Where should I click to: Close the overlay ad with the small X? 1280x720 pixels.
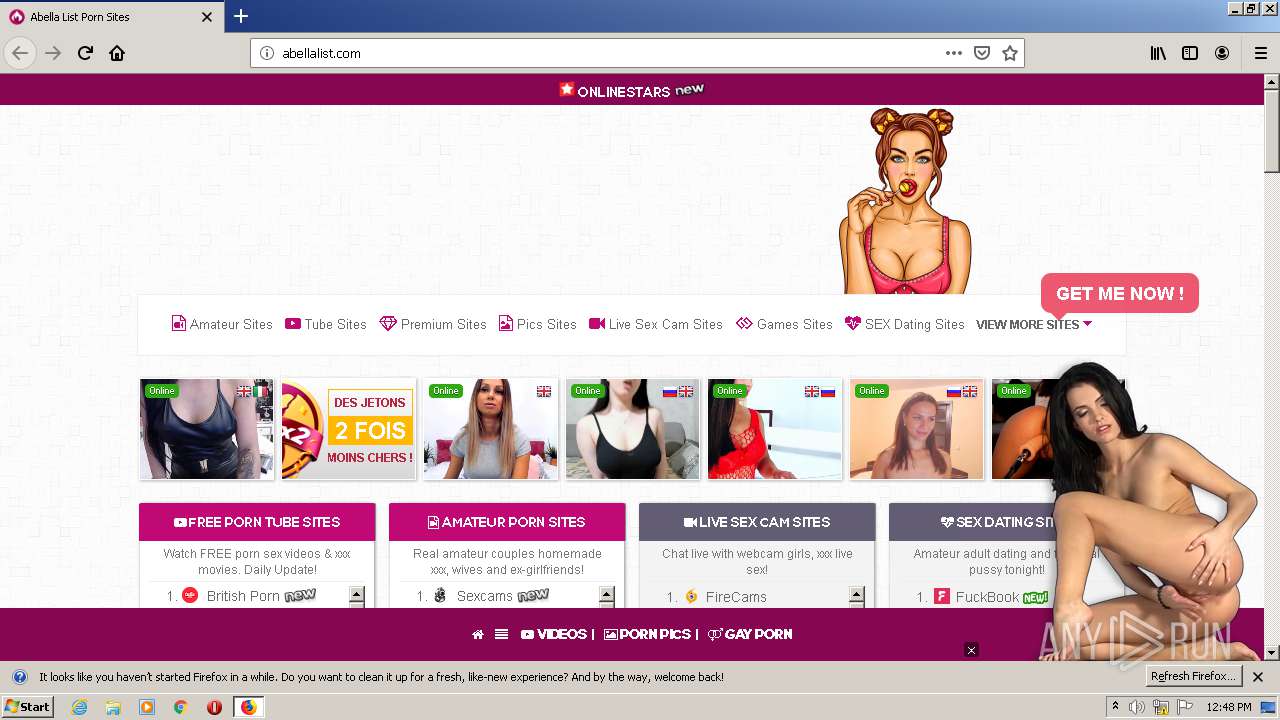click(970, 650)
